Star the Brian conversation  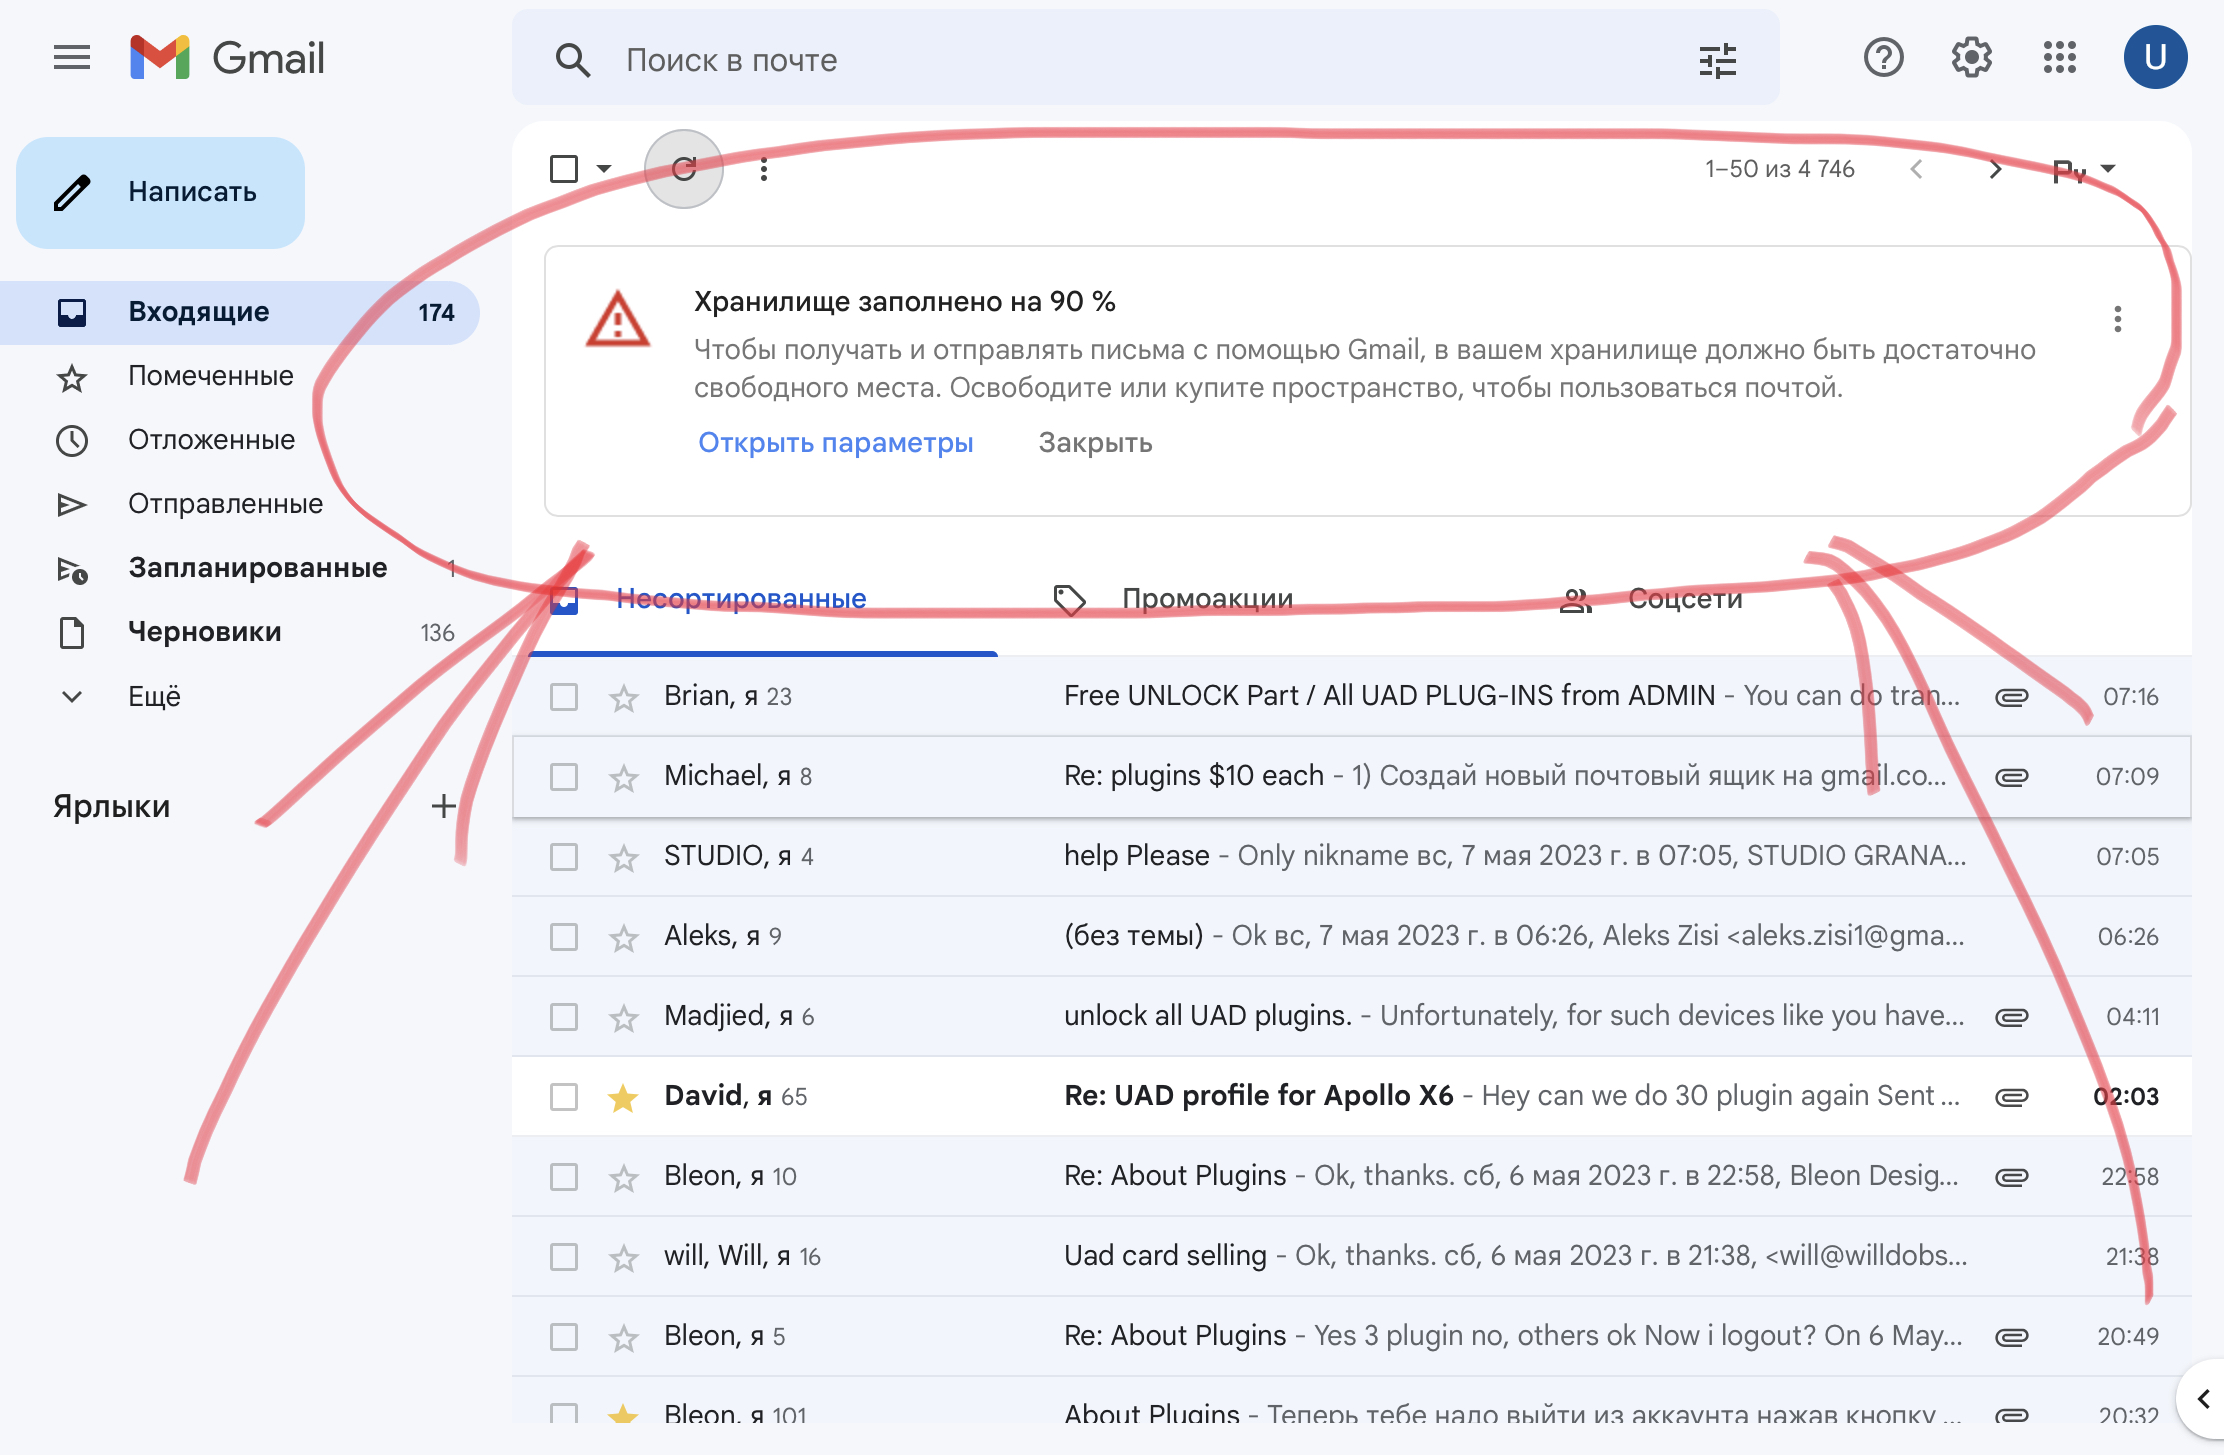pos(624,697)
